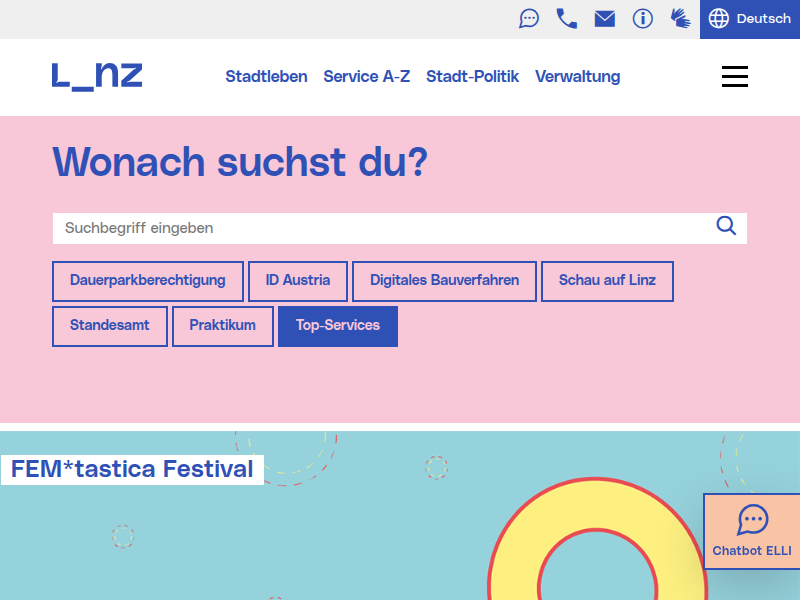Open Digitales Bauverfahren quick link
The image size is (800, 600).
pyautogui.click(x=444, y=281)
